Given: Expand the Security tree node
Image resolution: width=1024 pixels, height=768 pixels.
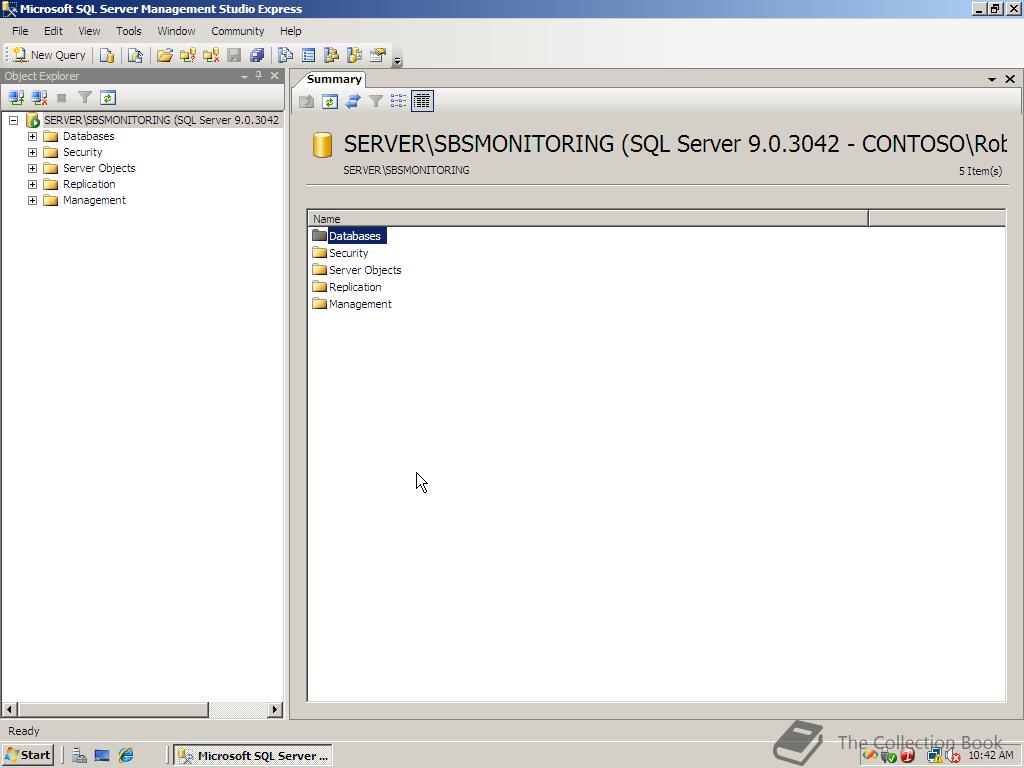Looking at the screenshot, I should click(x=32, y=152).
